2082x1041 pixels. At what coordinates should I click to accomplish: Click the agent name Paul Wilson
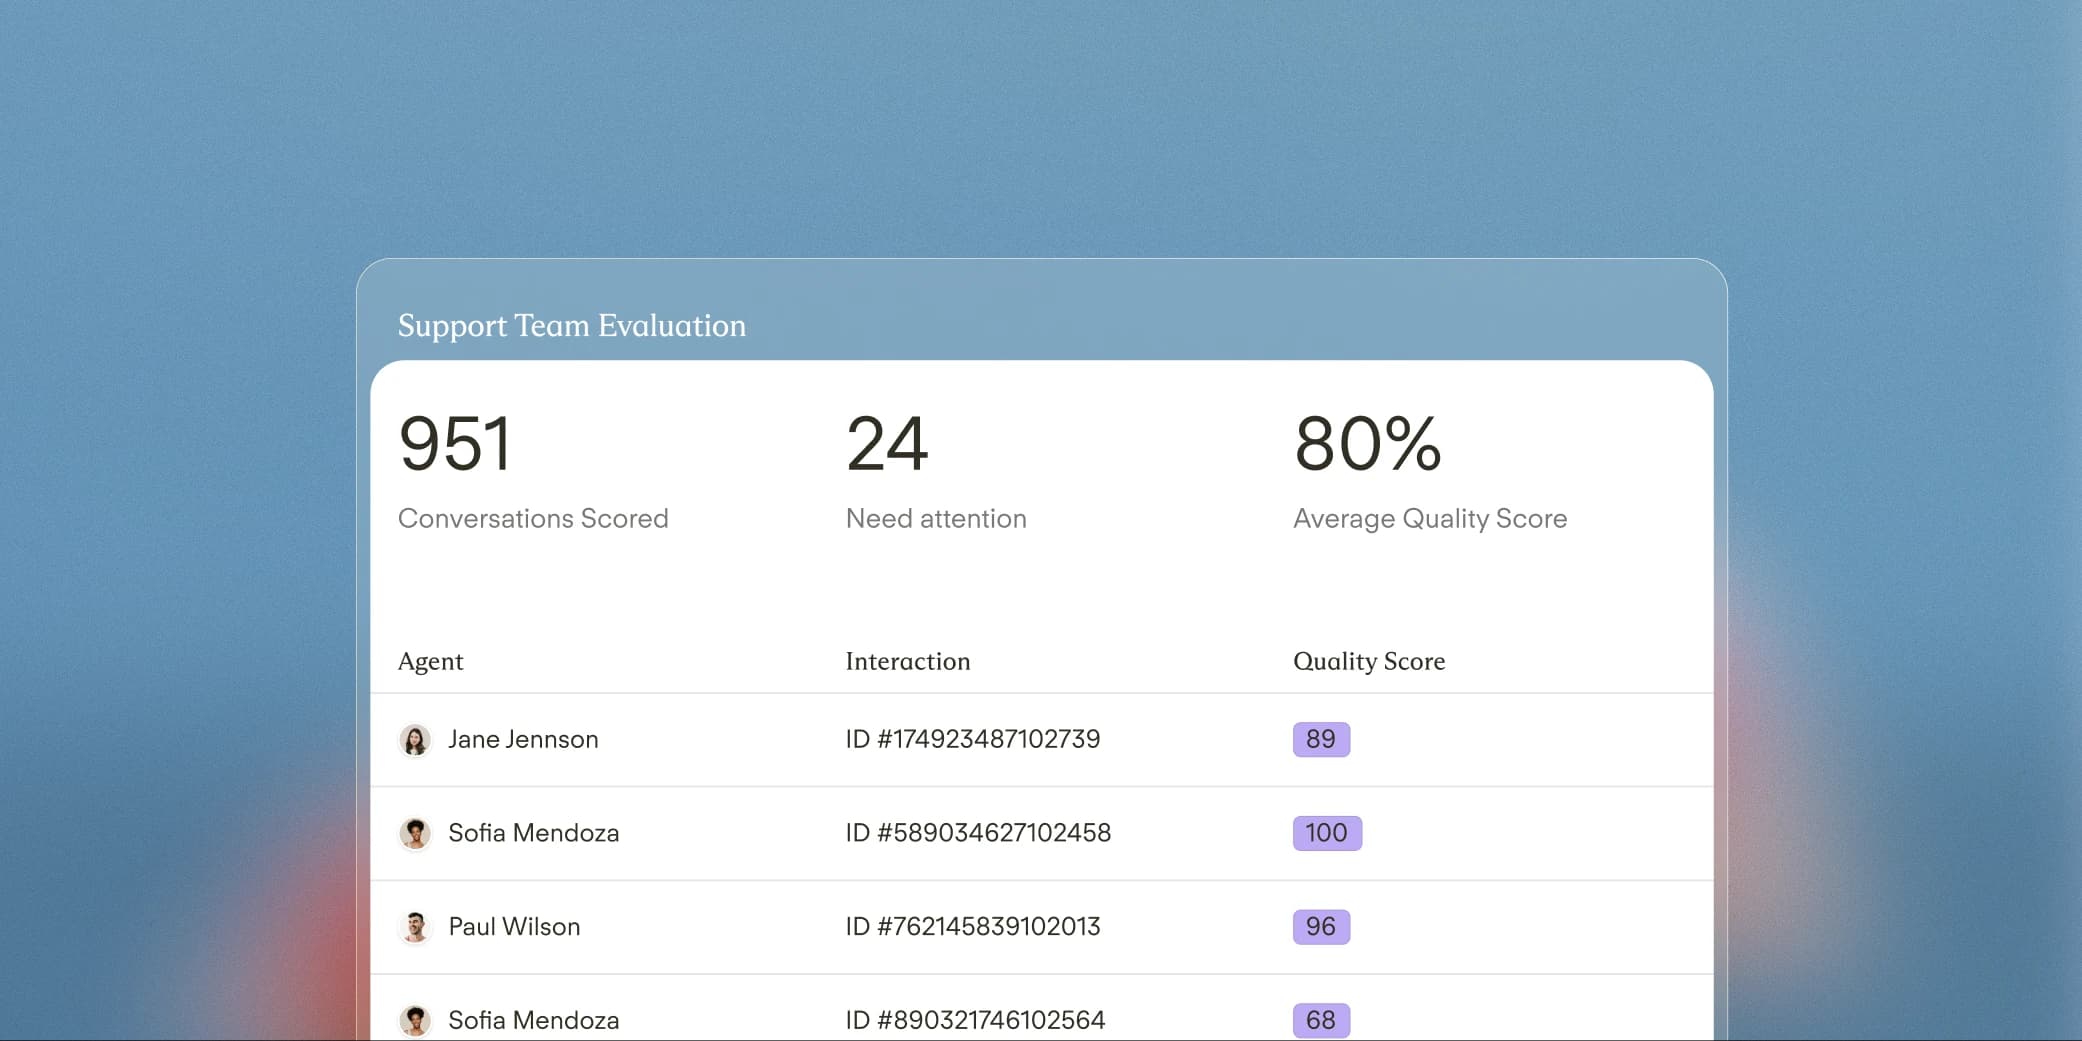coord(514,927)
